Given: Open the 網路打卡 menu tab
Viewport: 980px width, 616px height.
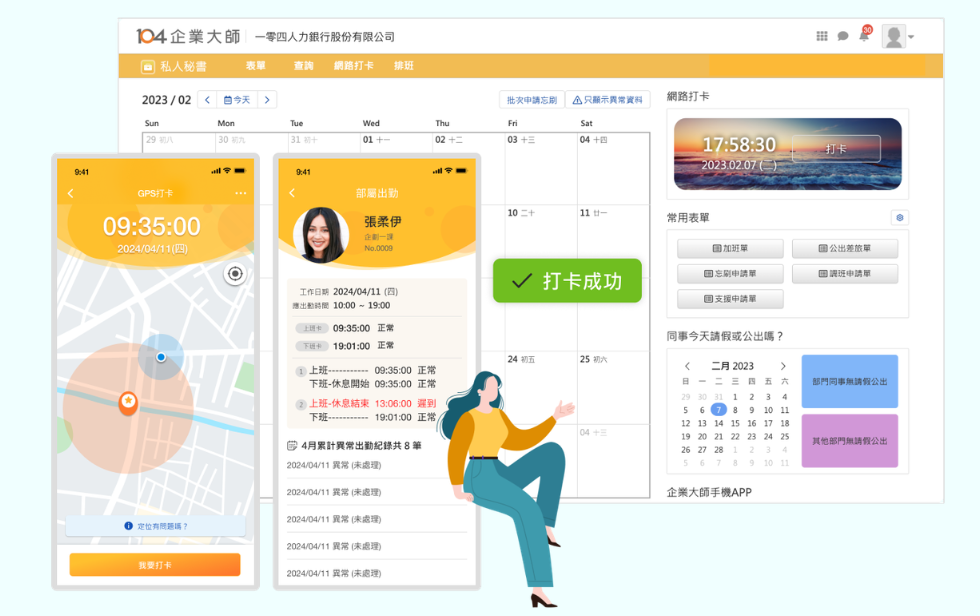Looking at the screenshot, I should coord(353,66).
